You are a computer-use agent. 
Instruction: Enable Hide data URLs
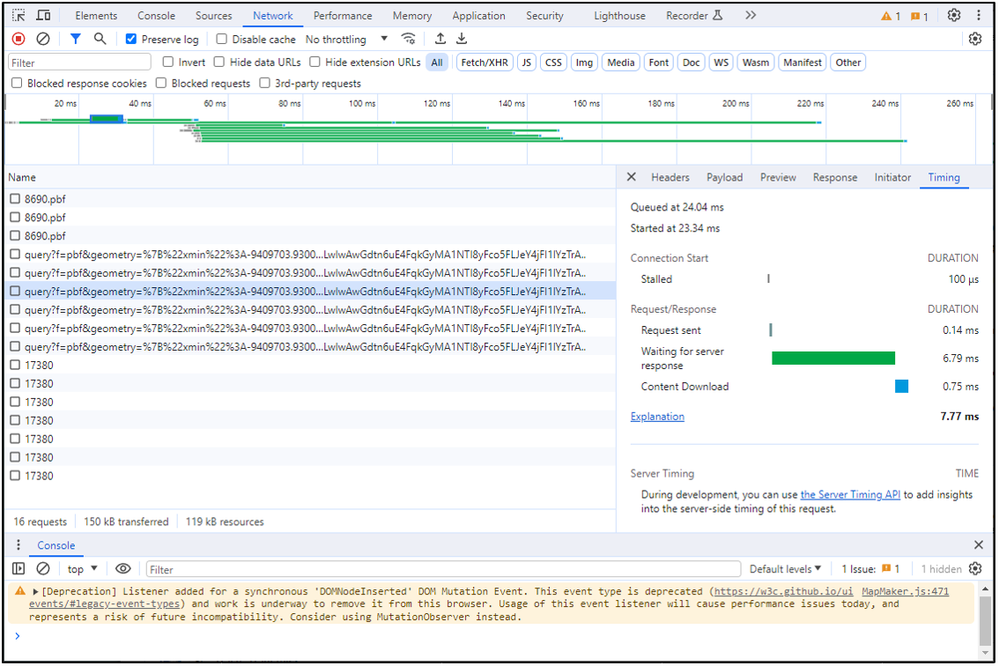tap(219, 62)
